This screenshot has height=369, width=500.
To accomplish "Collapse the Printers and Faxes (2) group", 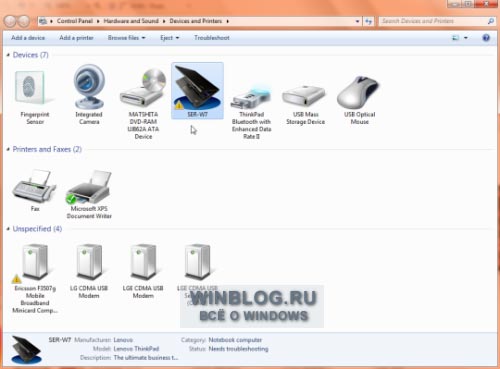I will 8,149.
